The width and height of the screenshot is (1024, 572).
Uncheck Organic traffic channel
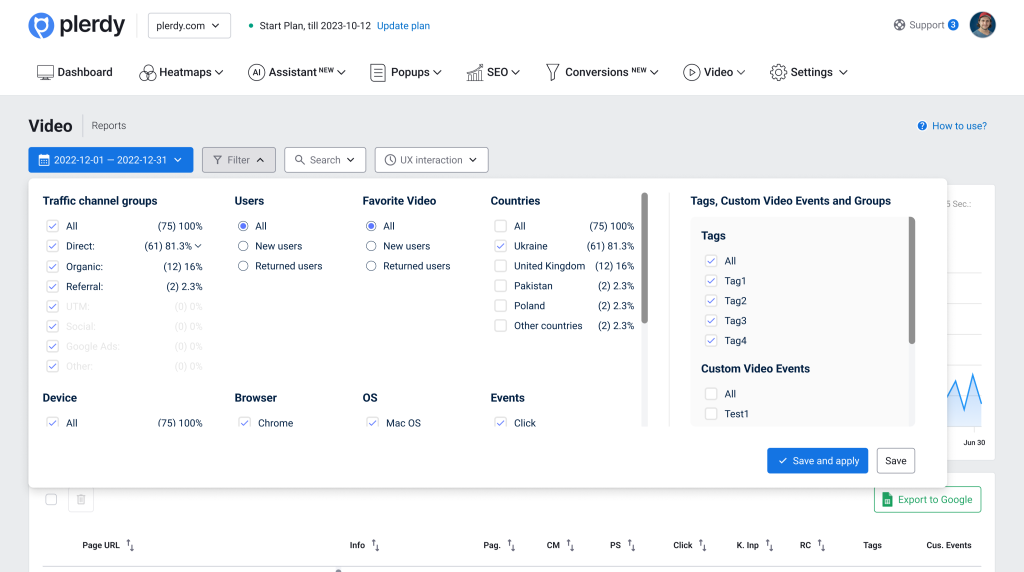click(x=53, y=266)
